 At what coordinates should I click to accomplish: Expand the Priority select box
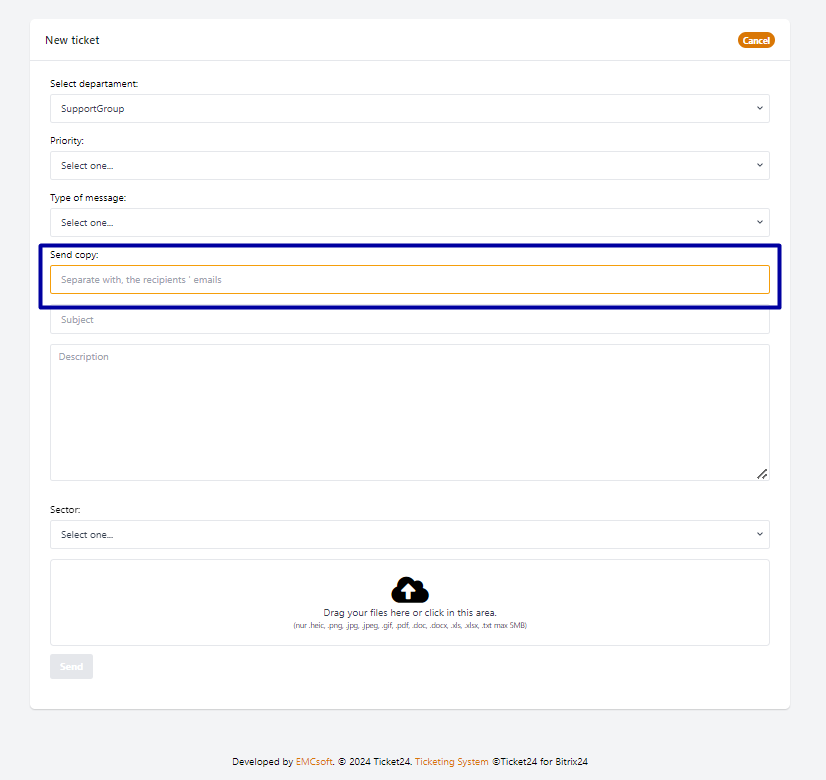tap(400, 165)
